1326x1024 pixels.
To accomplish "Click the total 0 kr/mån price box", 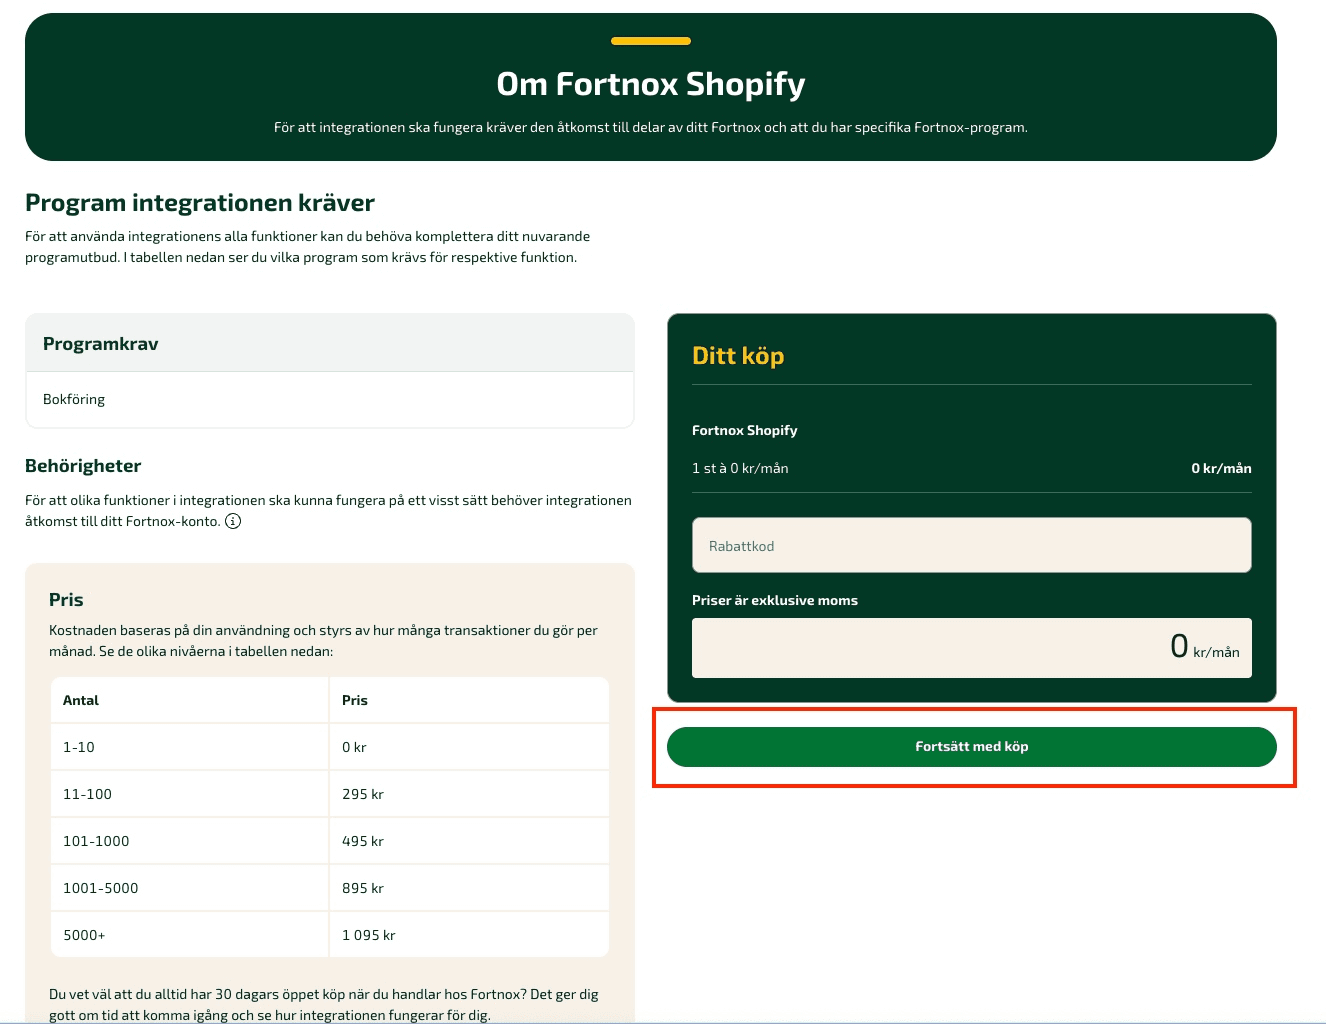I will pos(971,648).
